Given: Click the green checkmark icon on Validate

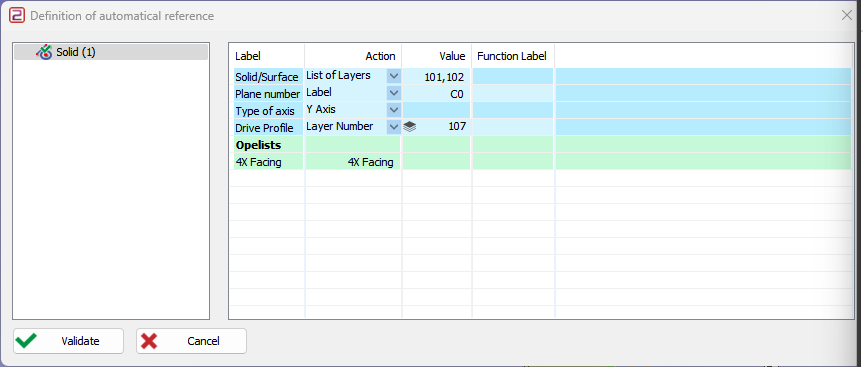Looking at the screenshot, I should (26, 341).
